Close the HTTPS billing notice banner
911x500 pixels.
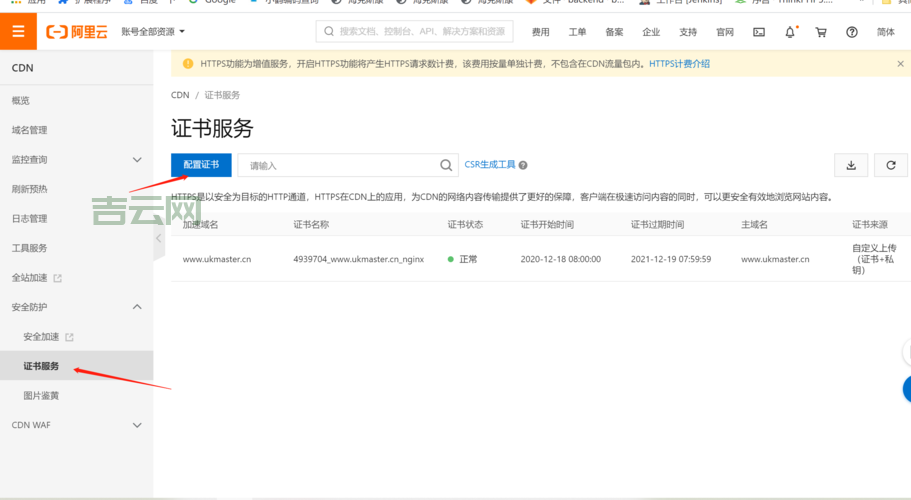point(900,64)
